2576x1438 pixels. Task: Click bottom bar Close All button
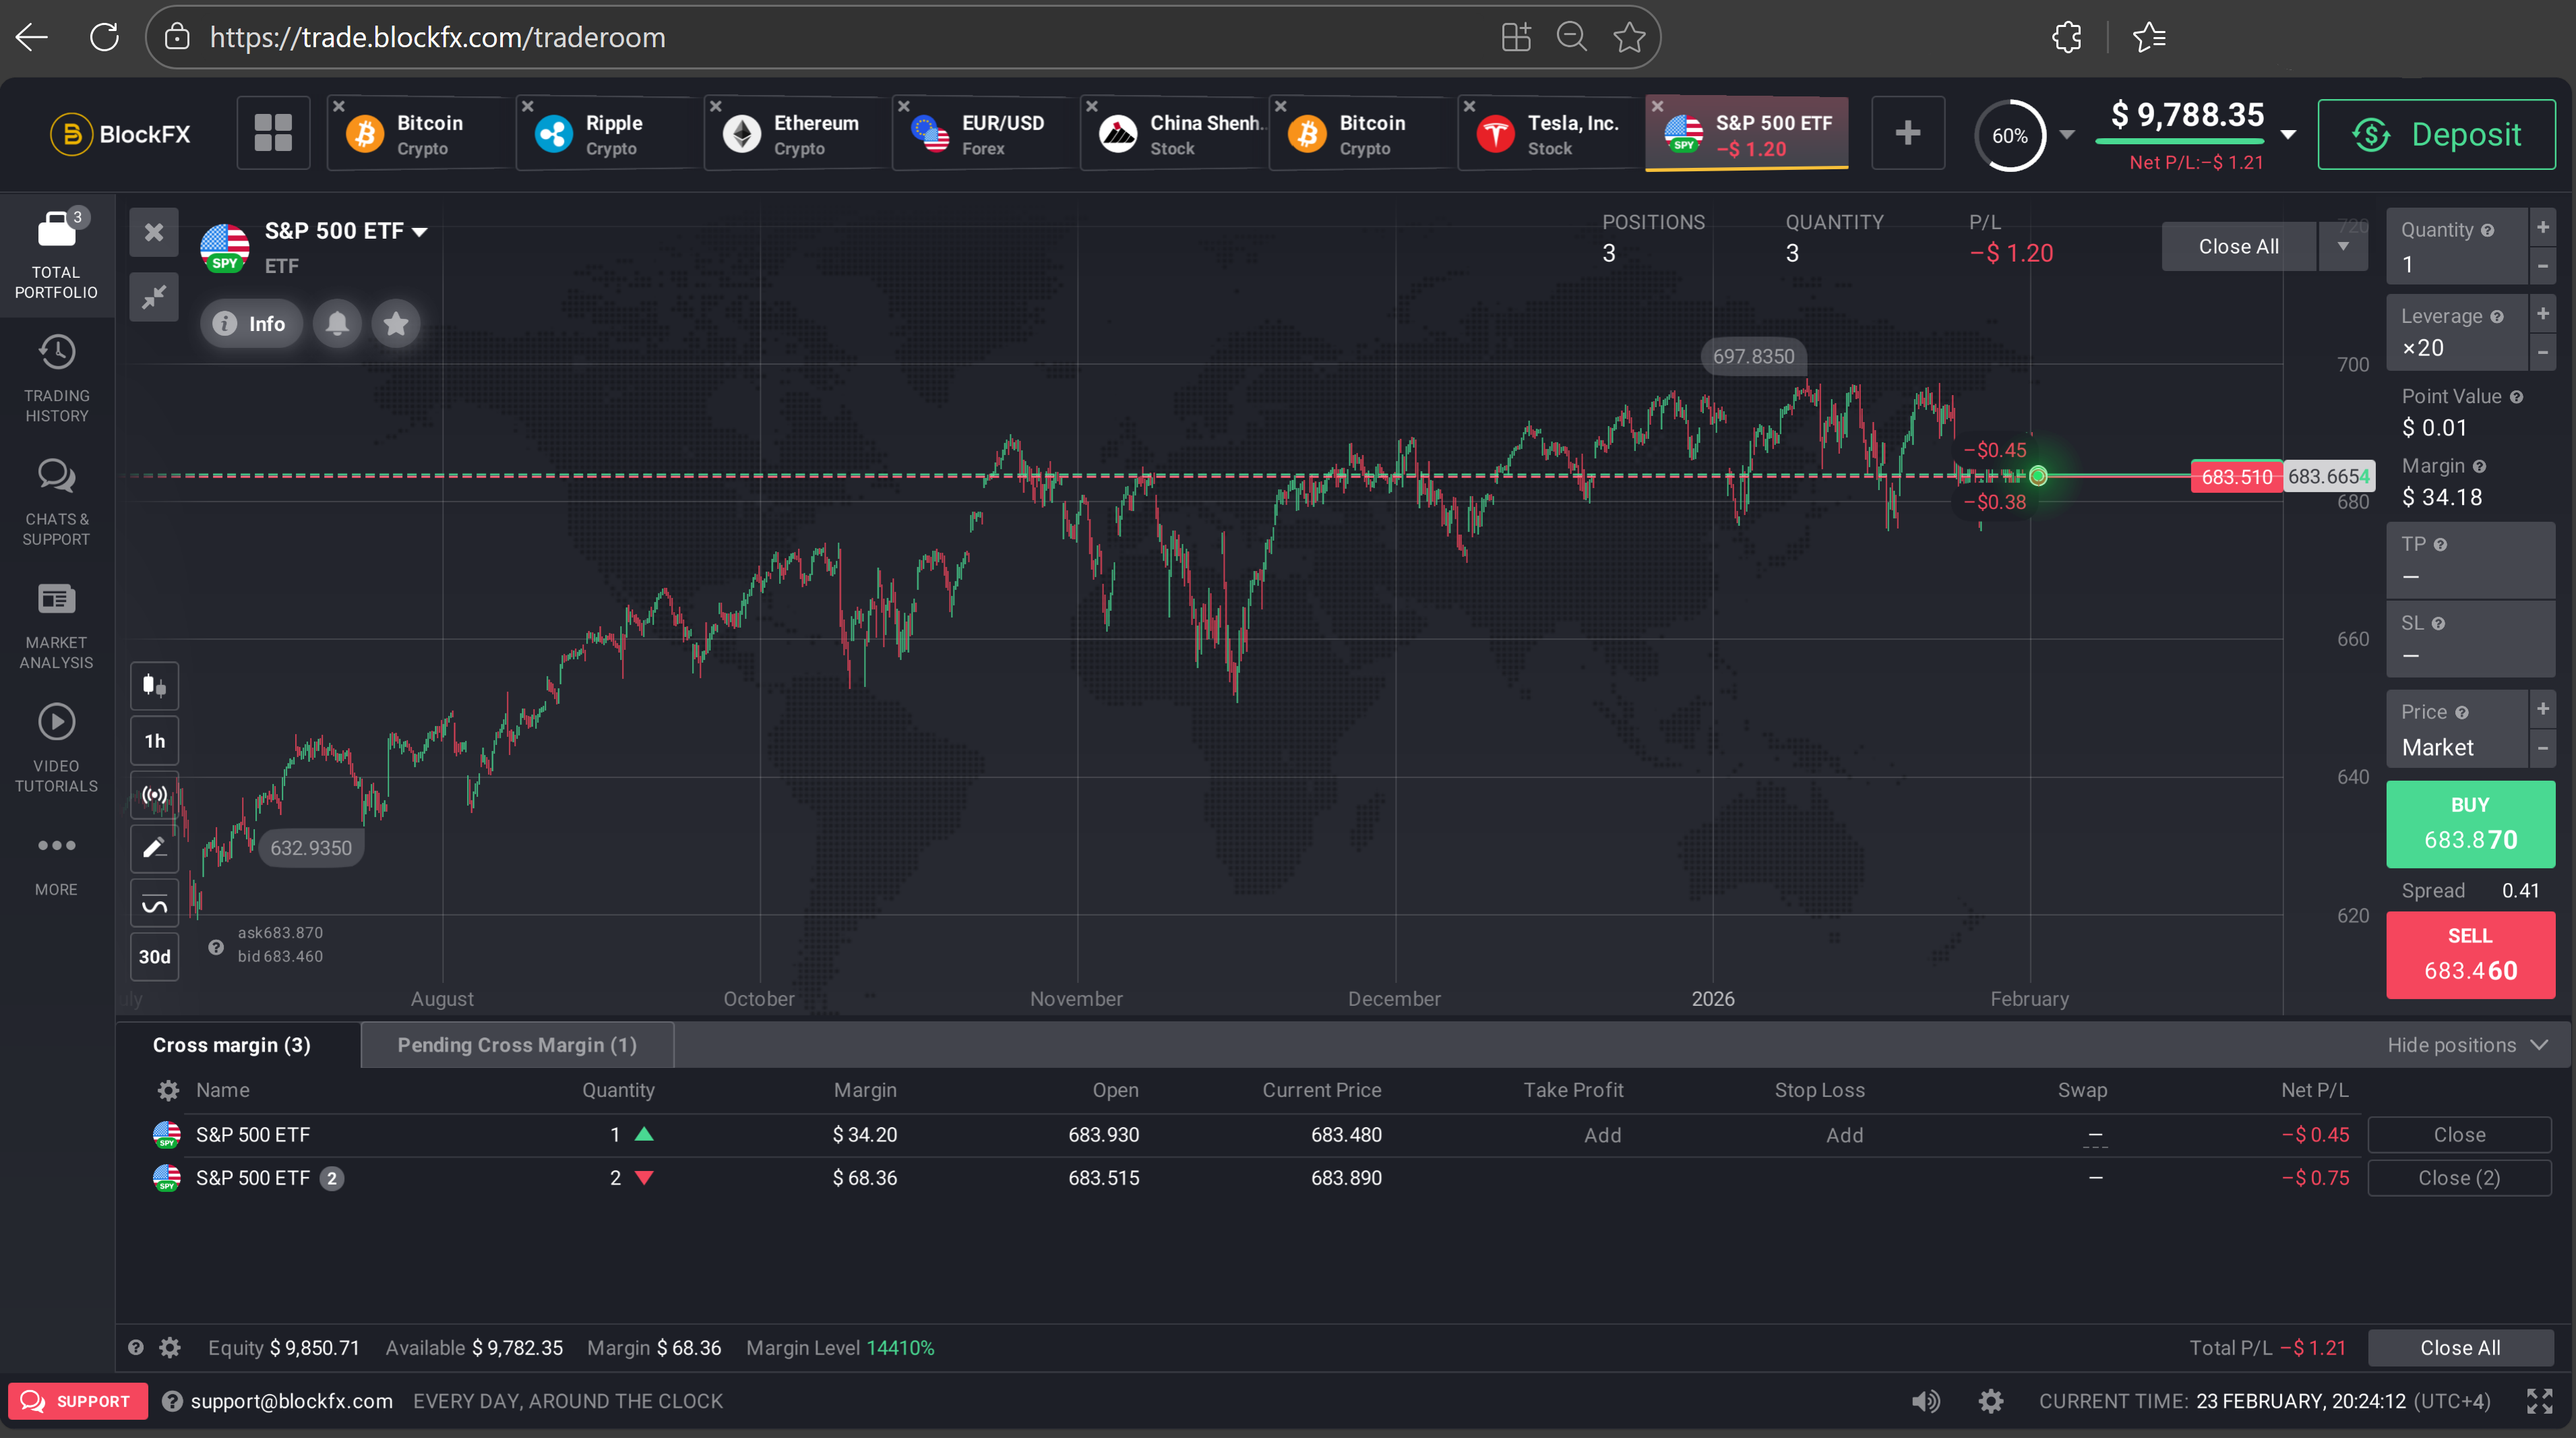[x=2460, y=1348]
